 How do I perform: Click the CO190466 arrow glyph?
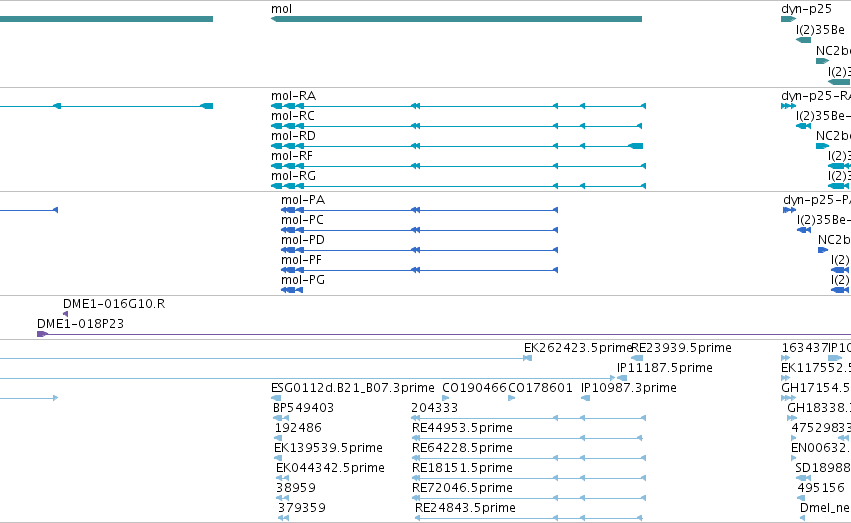[x=446, y=398]
